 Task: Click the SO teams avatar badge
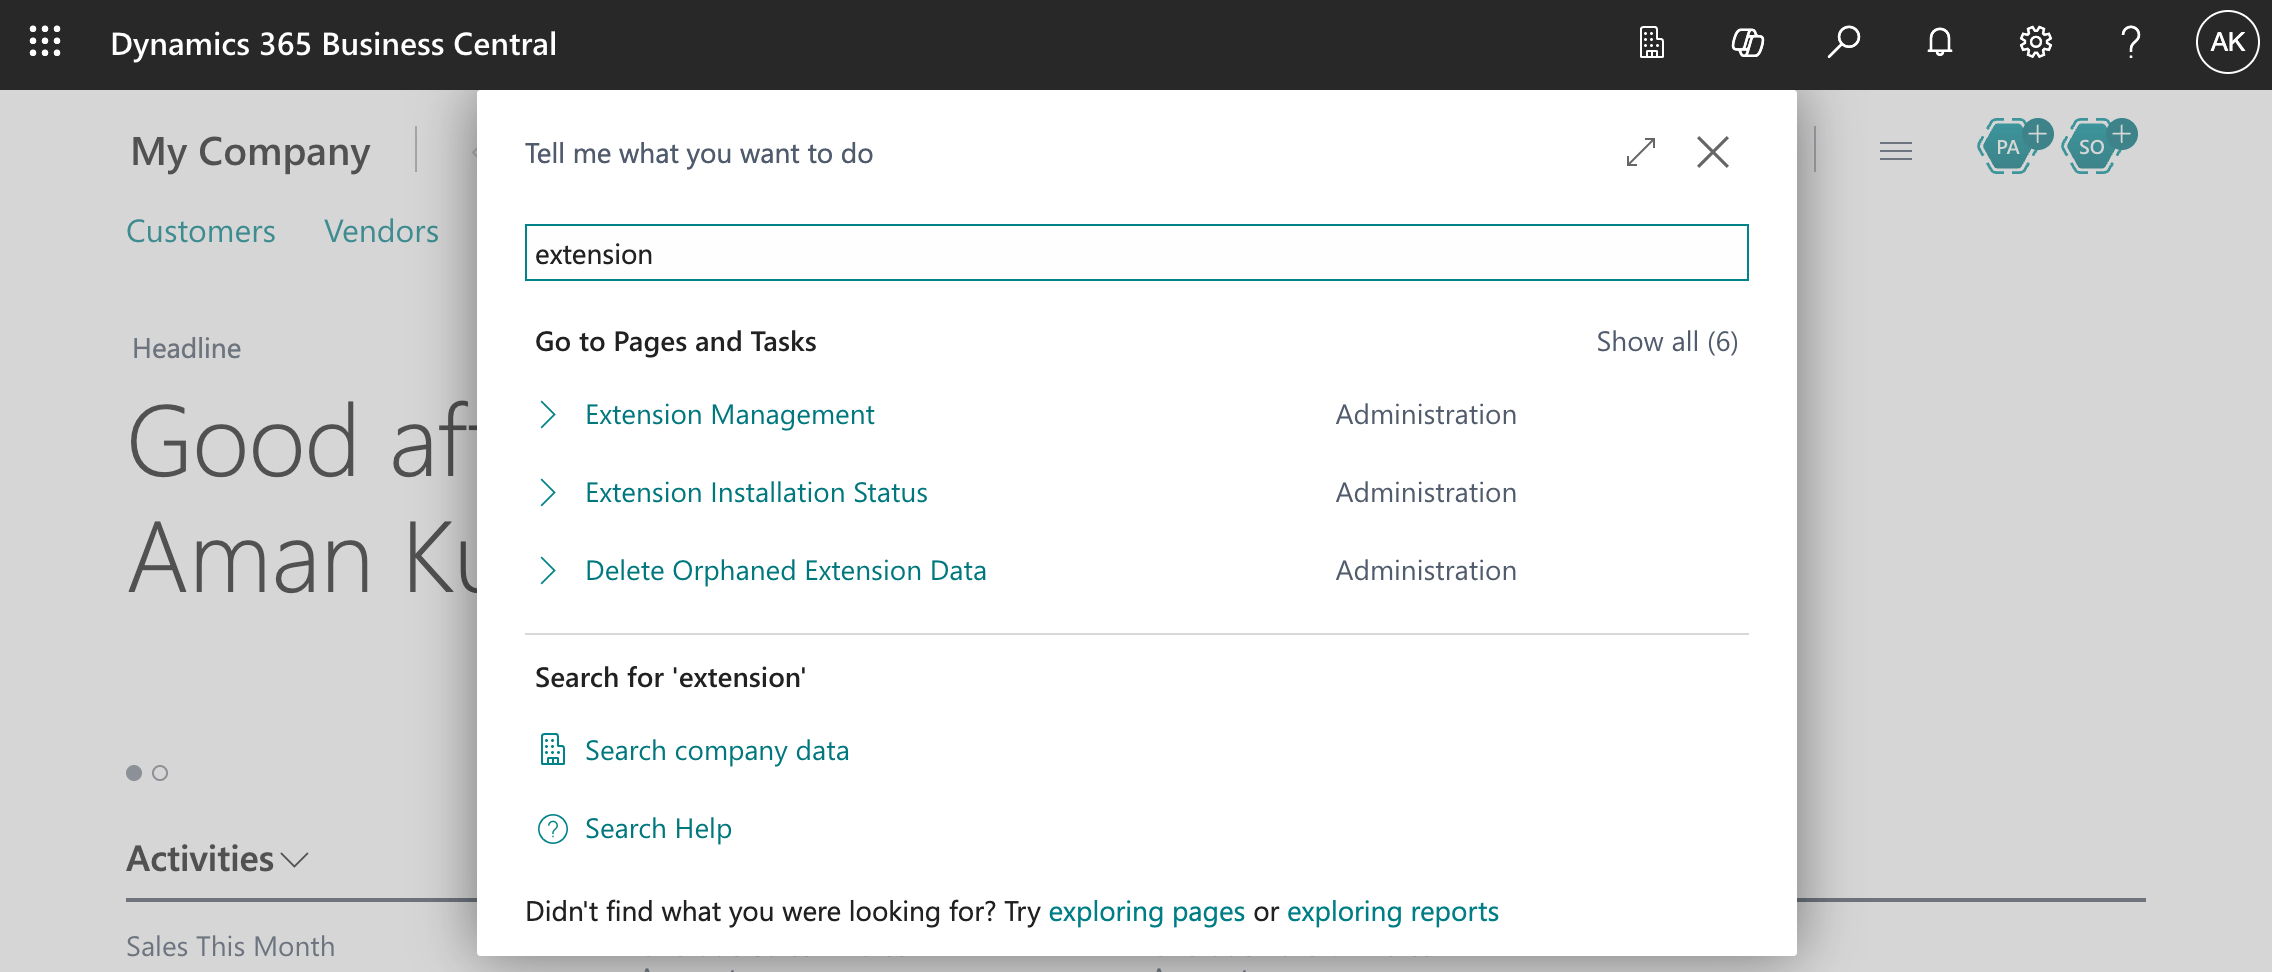[x=2092, y=147]
